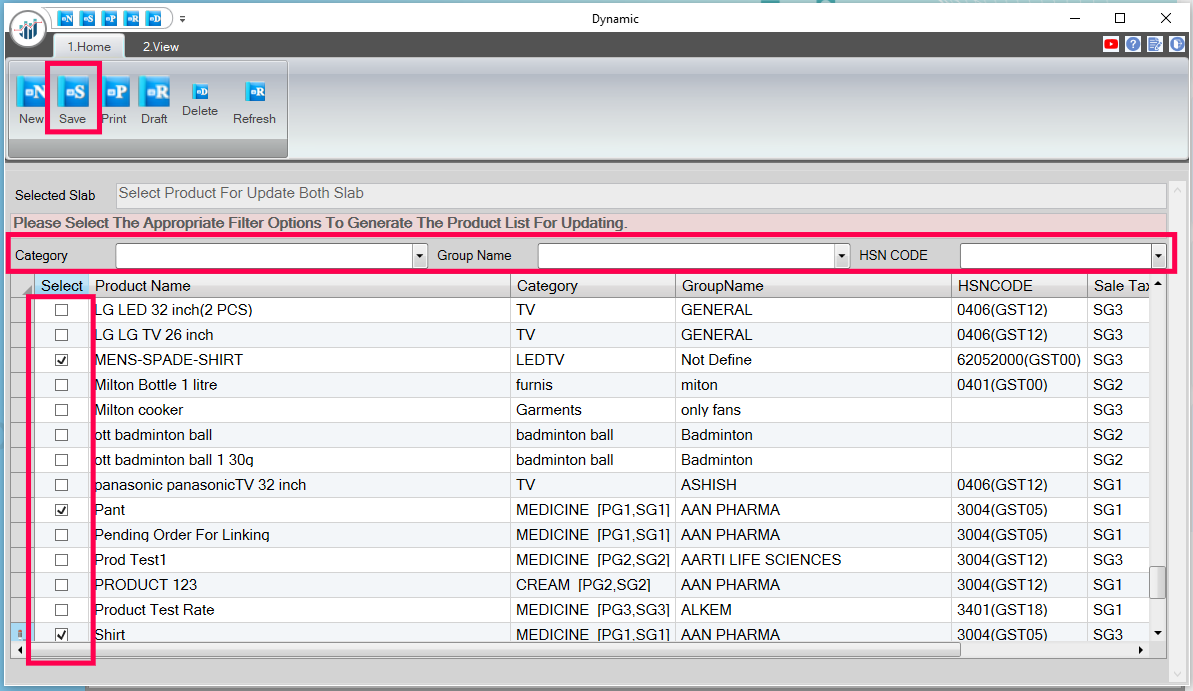Screen dimensions: 1193x691
Task: Uncheck the MENS-SPADE-SHIRT checkbox
Action: (x=62, y=360)
